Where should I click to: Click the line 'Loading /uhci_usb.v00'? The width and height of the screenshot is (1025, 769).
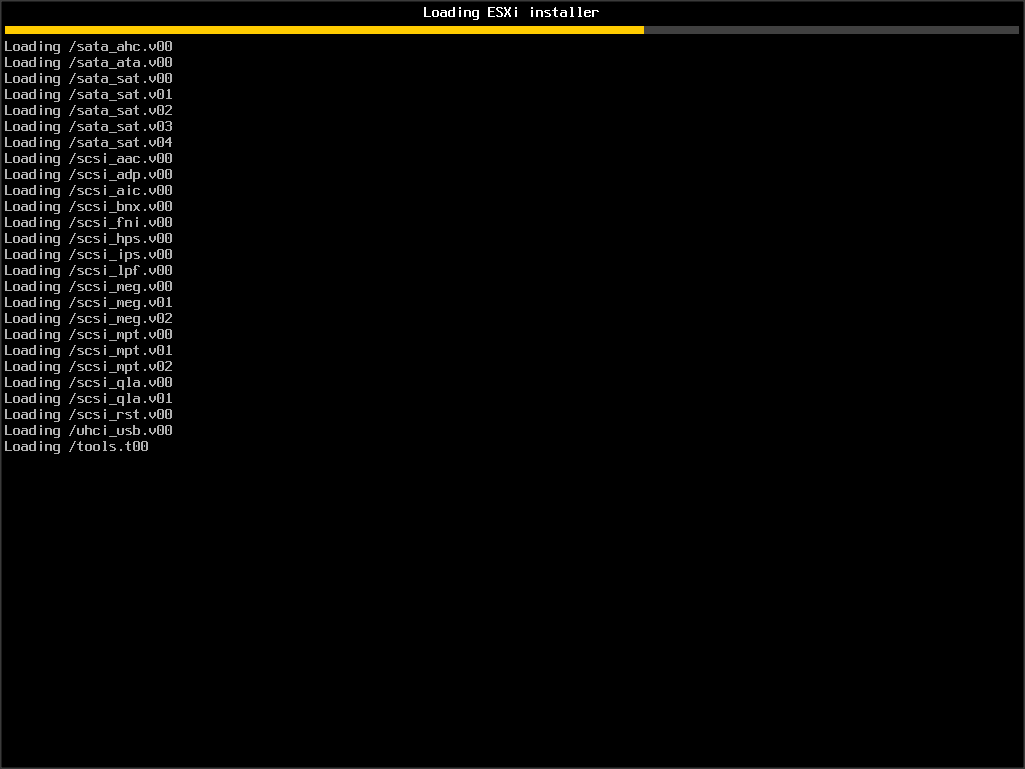tap(88, 432)
